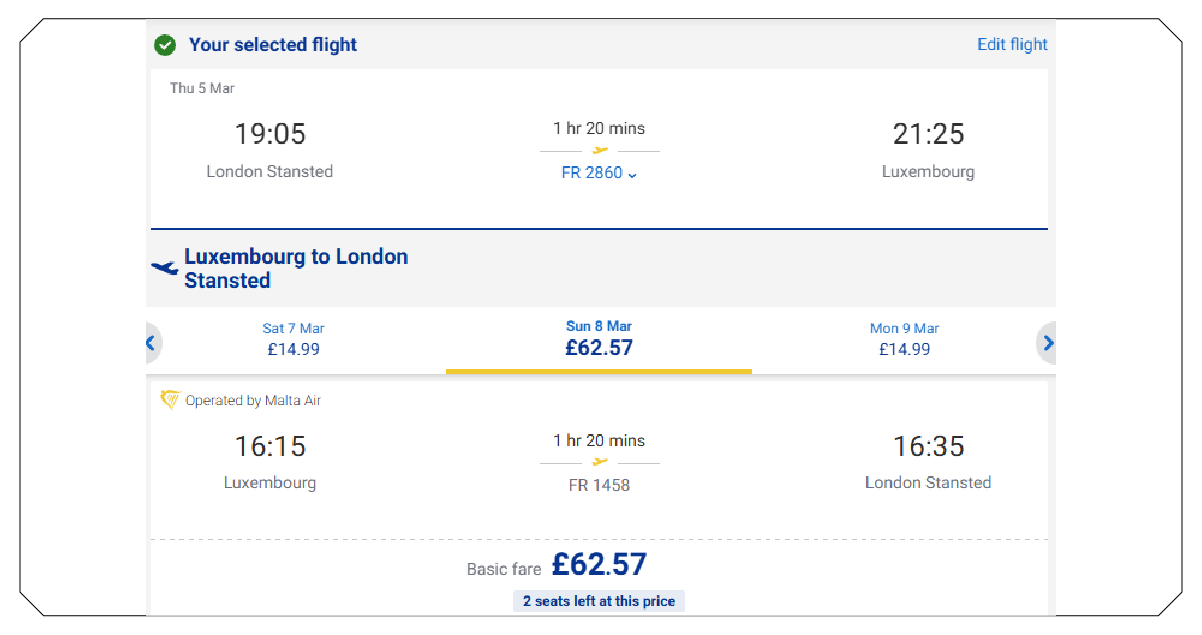This screenshot has width=1202, height=635.
Task: Click the 2 seats left badge
Action: click(598, 600)
